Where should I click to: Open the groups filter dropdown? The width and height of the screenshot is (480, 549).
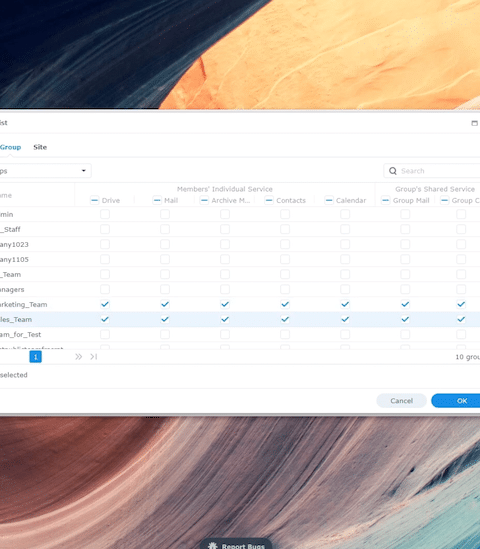[45, 171]
